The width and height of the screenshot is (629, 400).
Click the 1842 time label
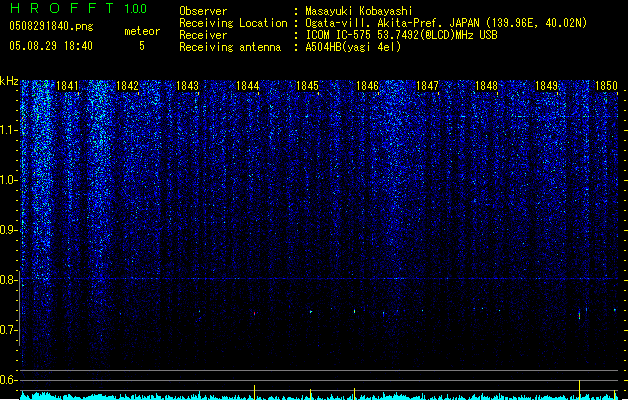point(127,86)
